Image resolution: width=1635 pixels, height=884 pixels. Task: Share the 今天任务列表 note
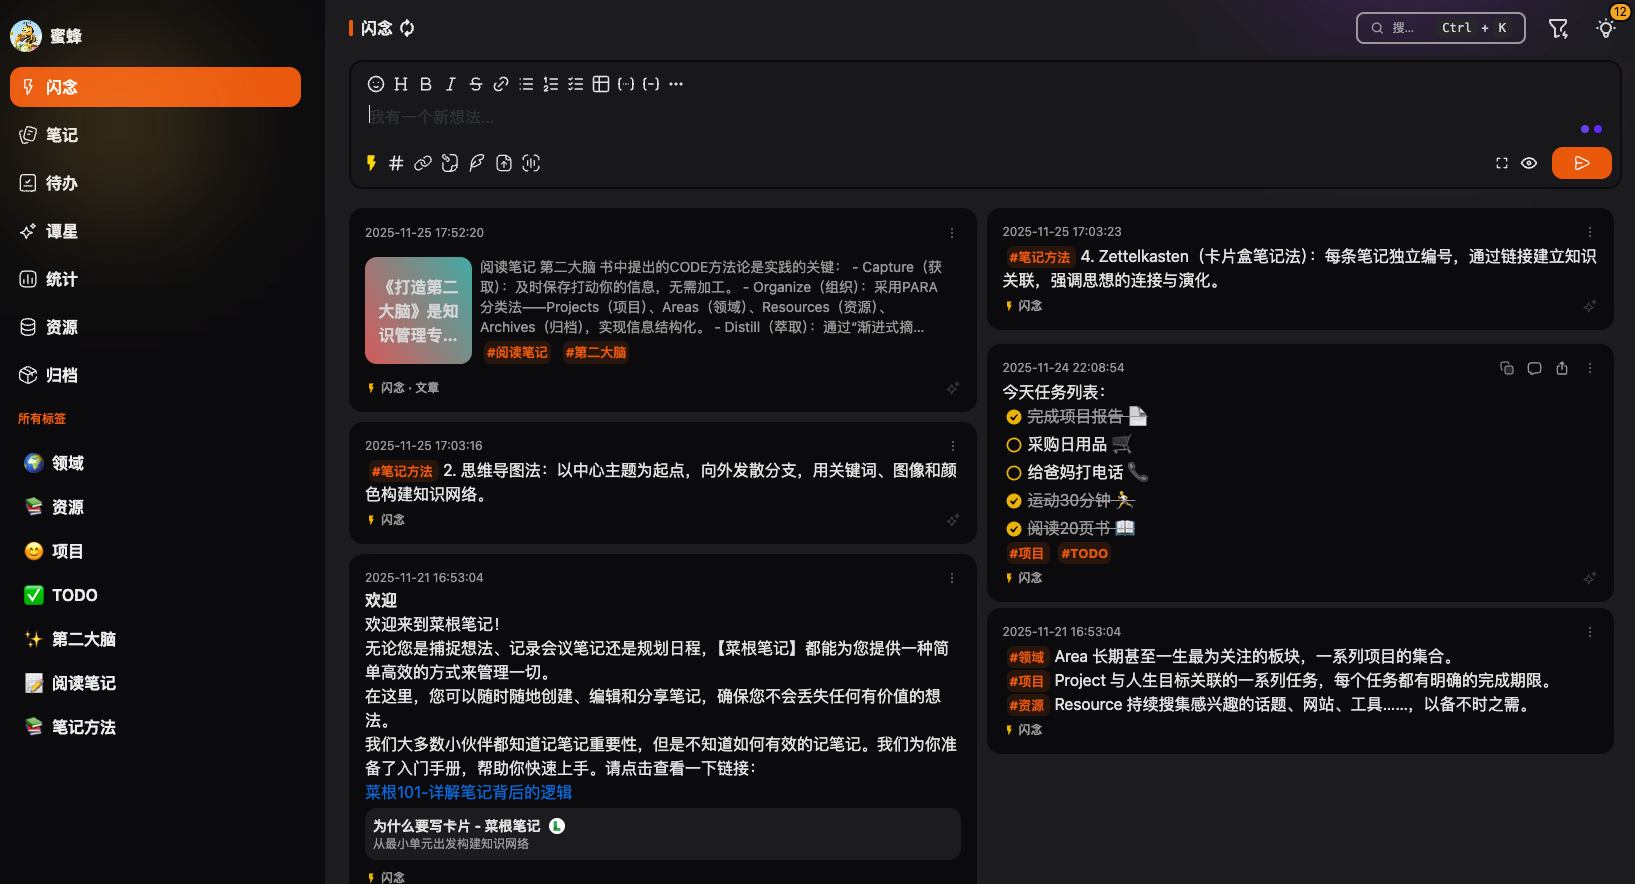(1562, 368)
